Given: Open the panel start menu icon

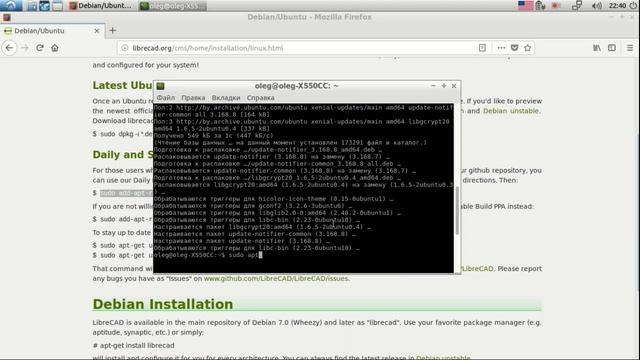Looking at the screenshot, I should point(11,5).
